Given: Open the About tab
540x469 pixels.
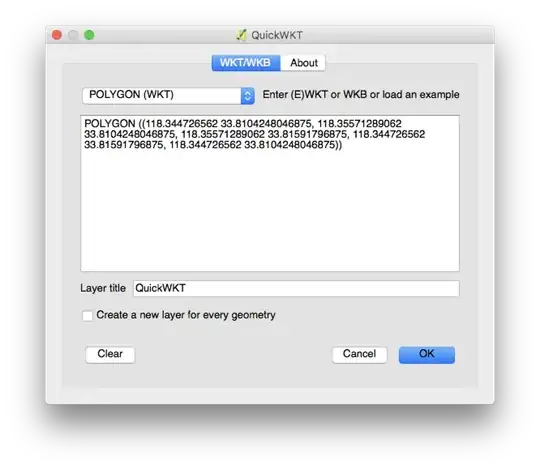Looking at the screenshot, I should [303, 63].
